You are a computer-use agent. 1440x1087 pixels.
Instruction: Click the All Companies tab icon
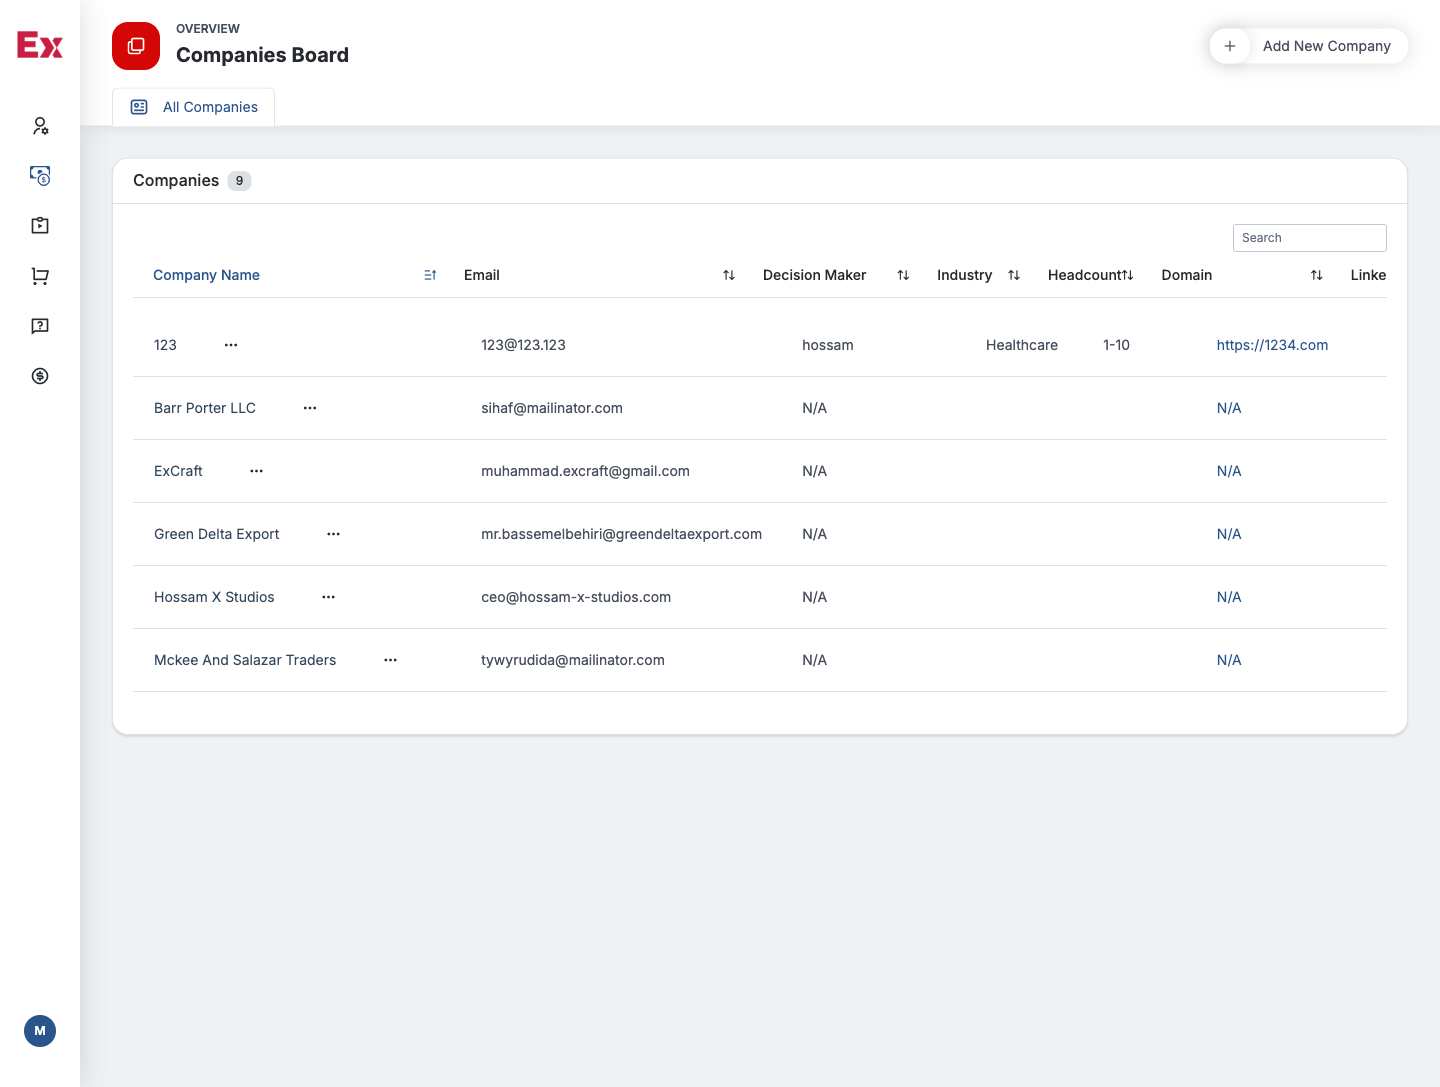pos(140,107)
